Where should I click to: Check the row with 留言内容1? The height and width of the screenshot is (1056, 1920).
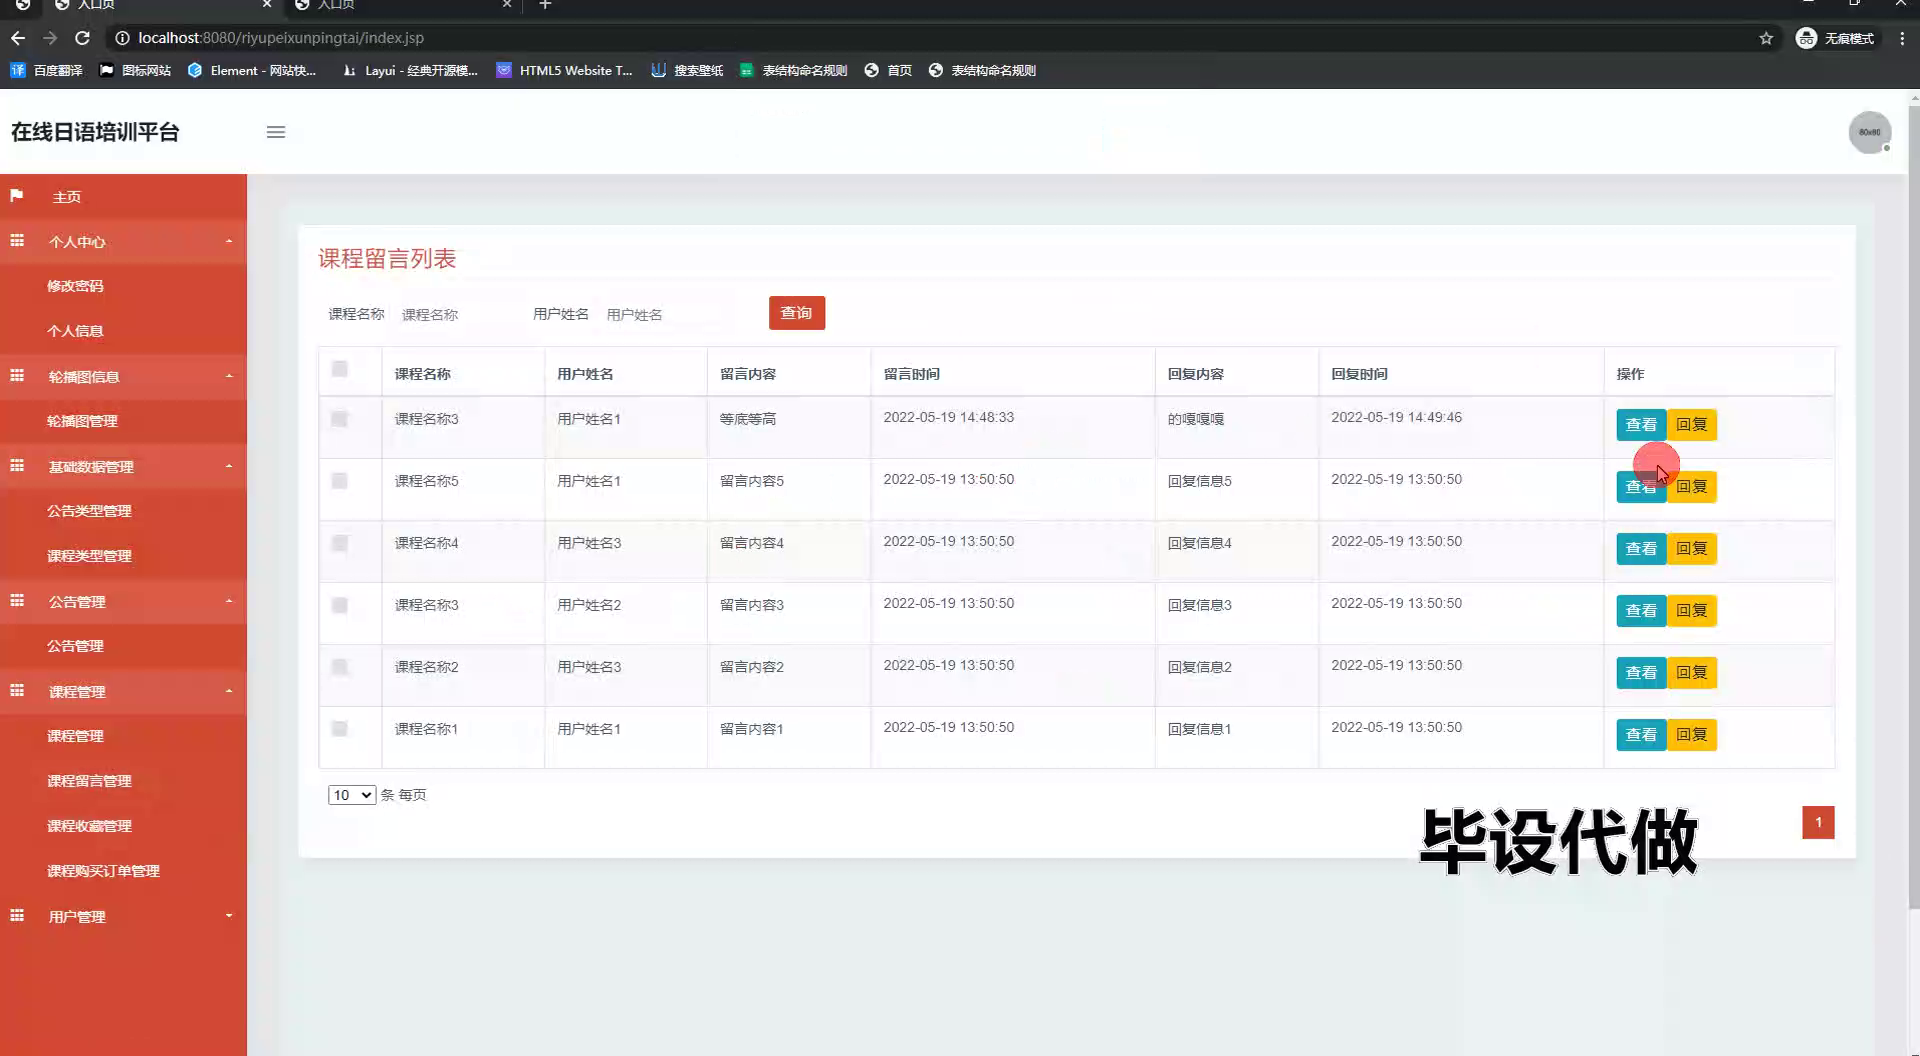(340, 729)
